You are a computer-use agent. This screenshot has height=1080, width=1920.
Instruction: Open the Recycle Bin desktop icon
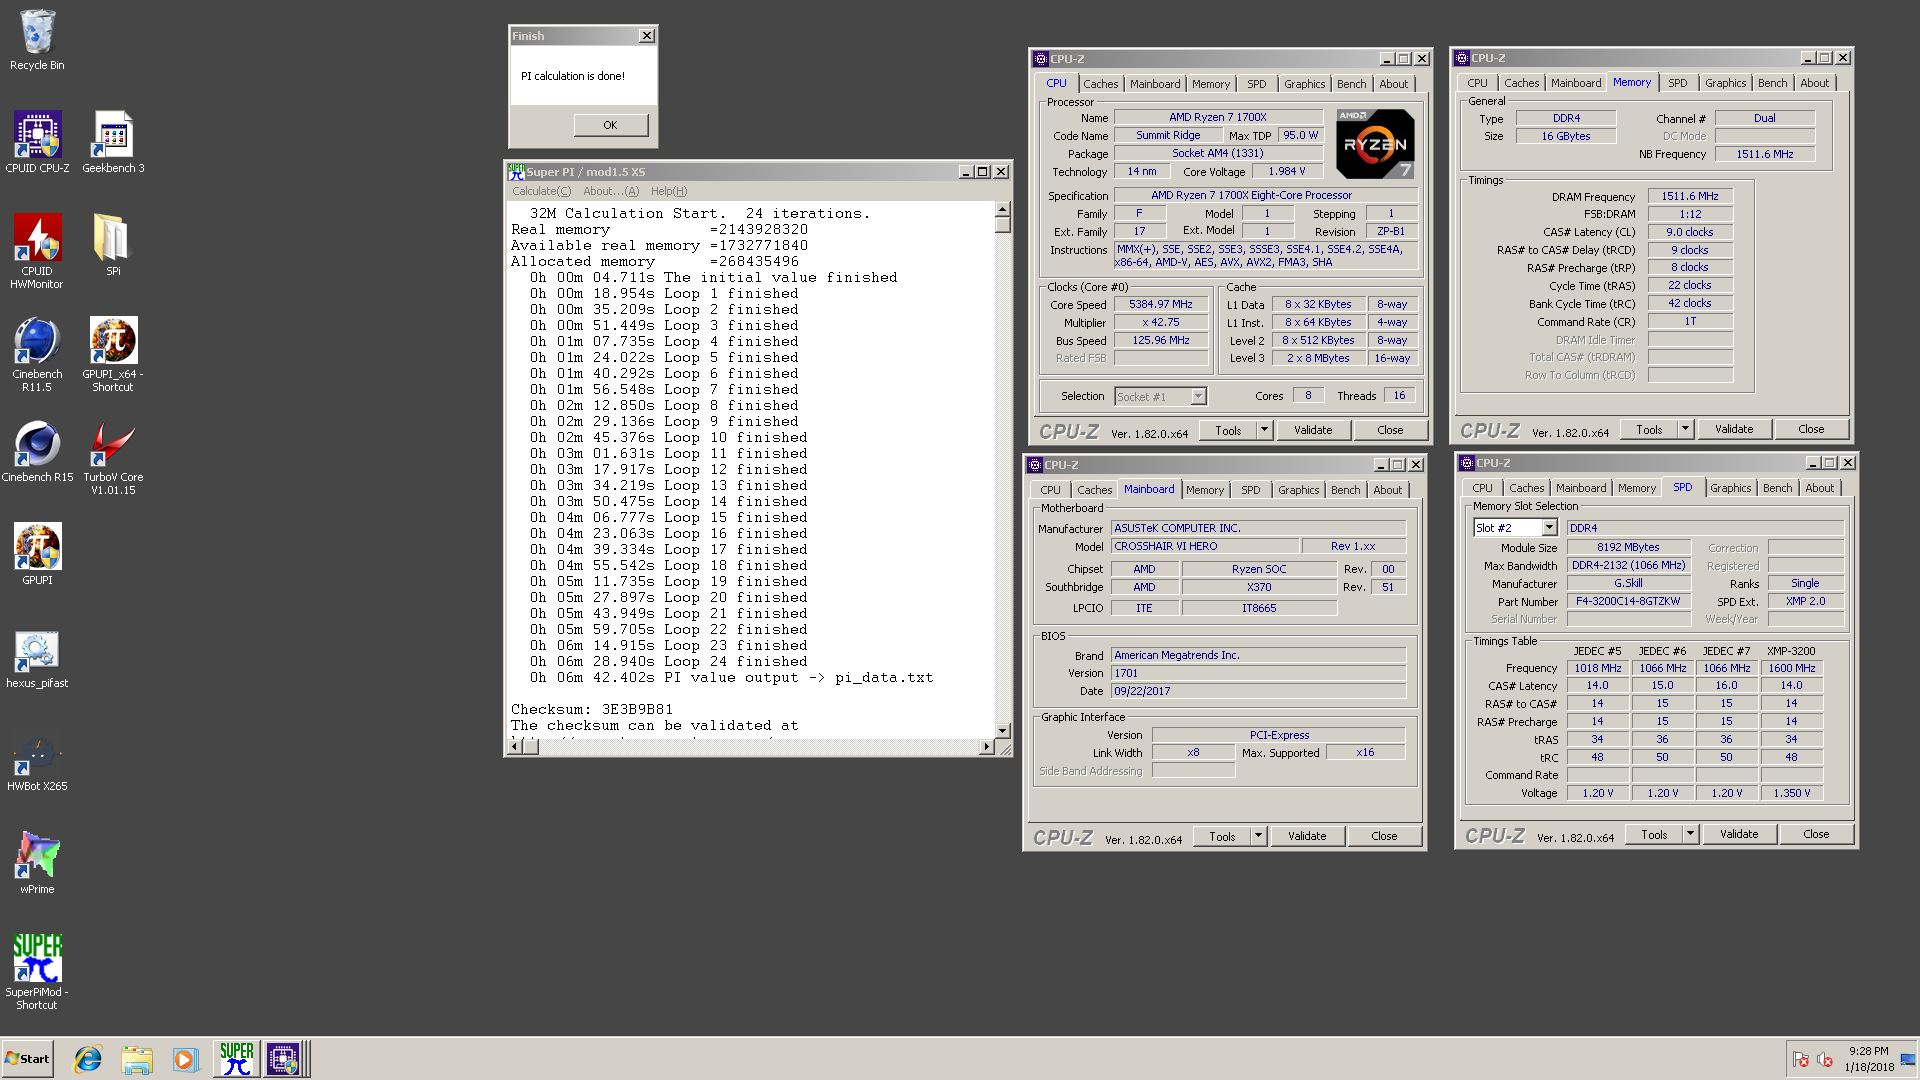coord(37,40)
